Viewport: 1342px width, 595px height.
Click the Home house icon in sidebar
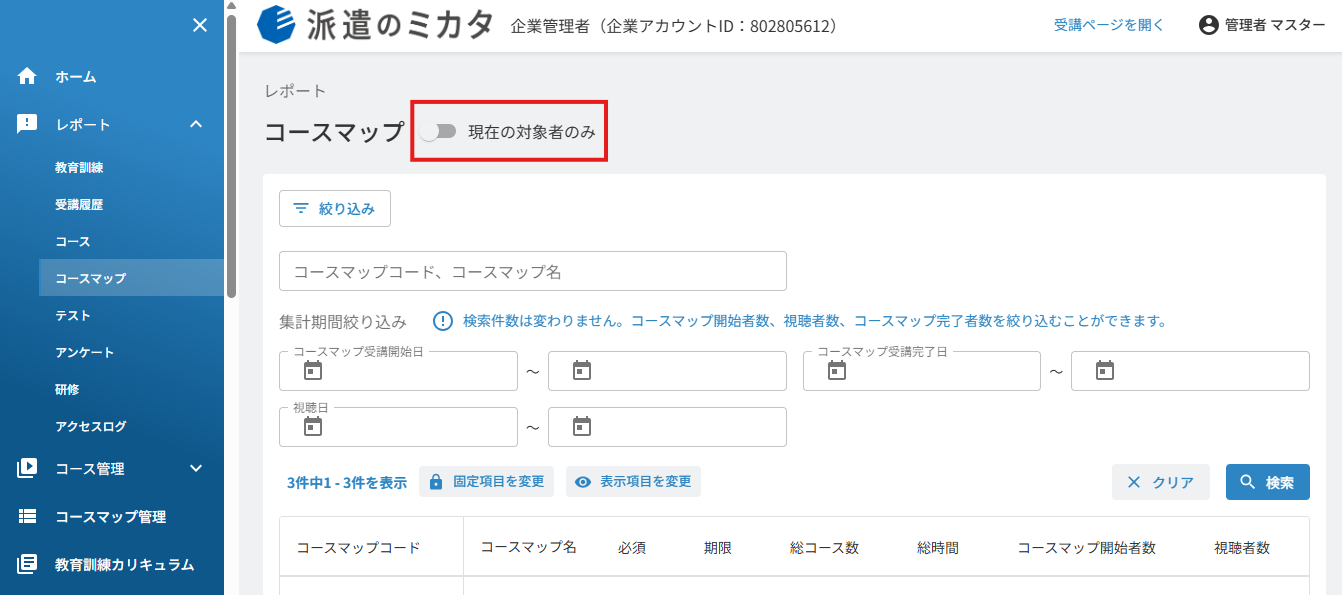27,76
